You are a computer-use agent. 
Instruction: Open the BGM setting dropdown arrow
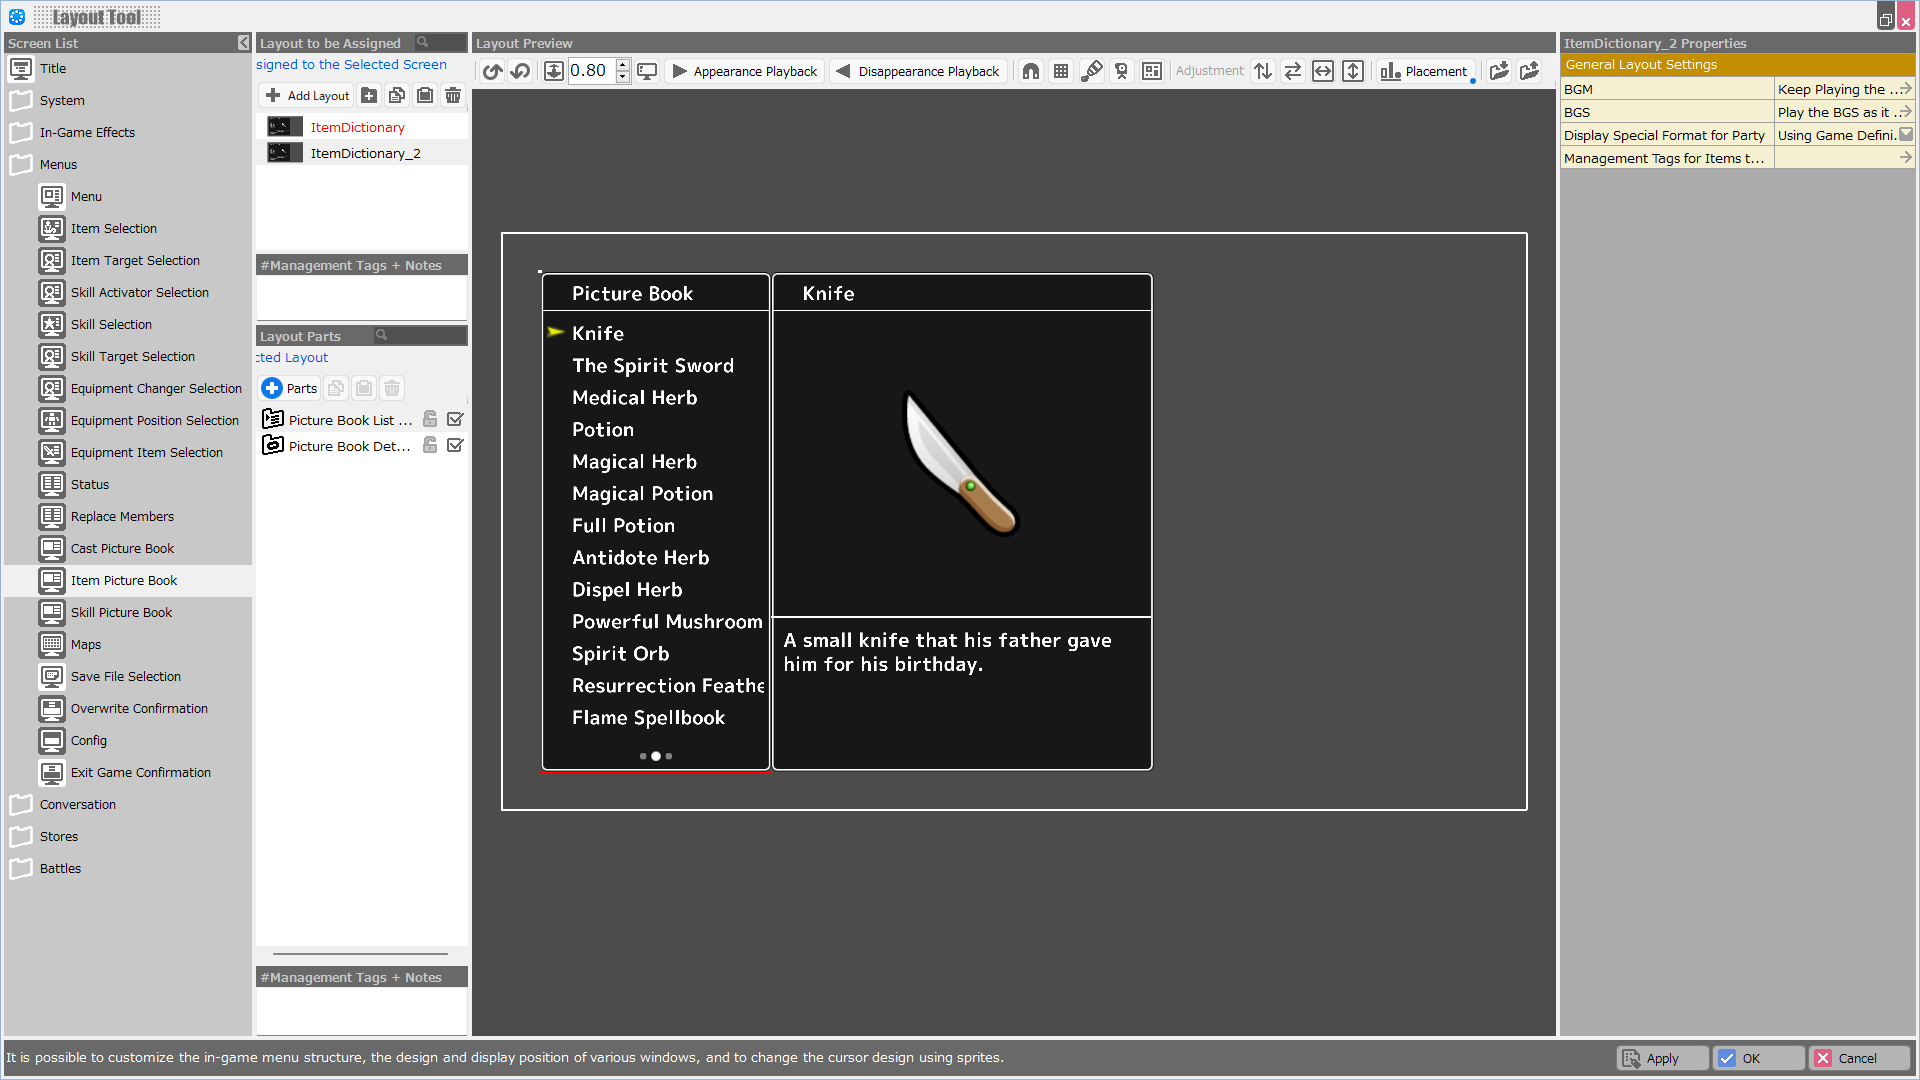coord(1906,88)
